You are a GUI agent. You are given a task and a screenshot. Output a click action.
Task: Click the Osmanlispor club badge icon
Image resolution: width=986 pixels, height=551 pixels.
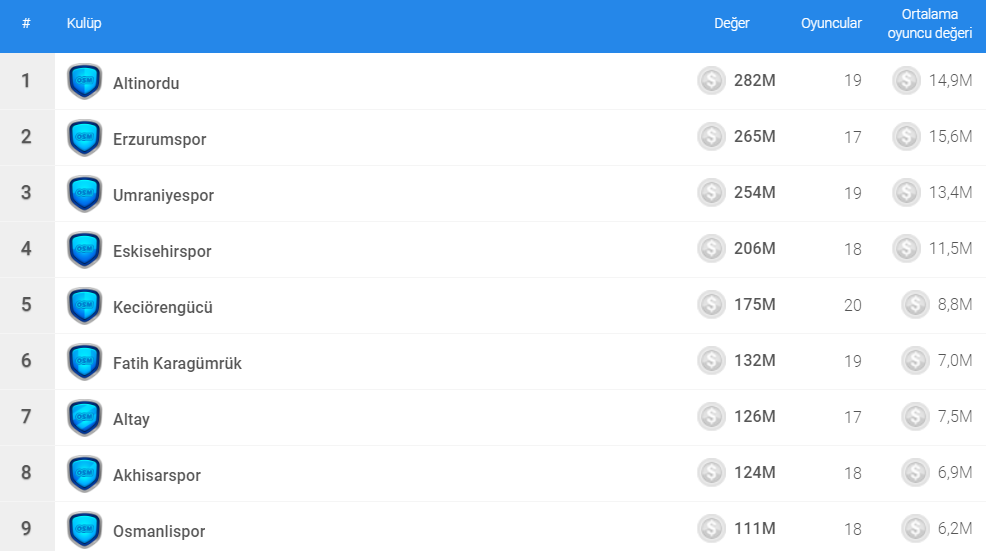(84, 530)
